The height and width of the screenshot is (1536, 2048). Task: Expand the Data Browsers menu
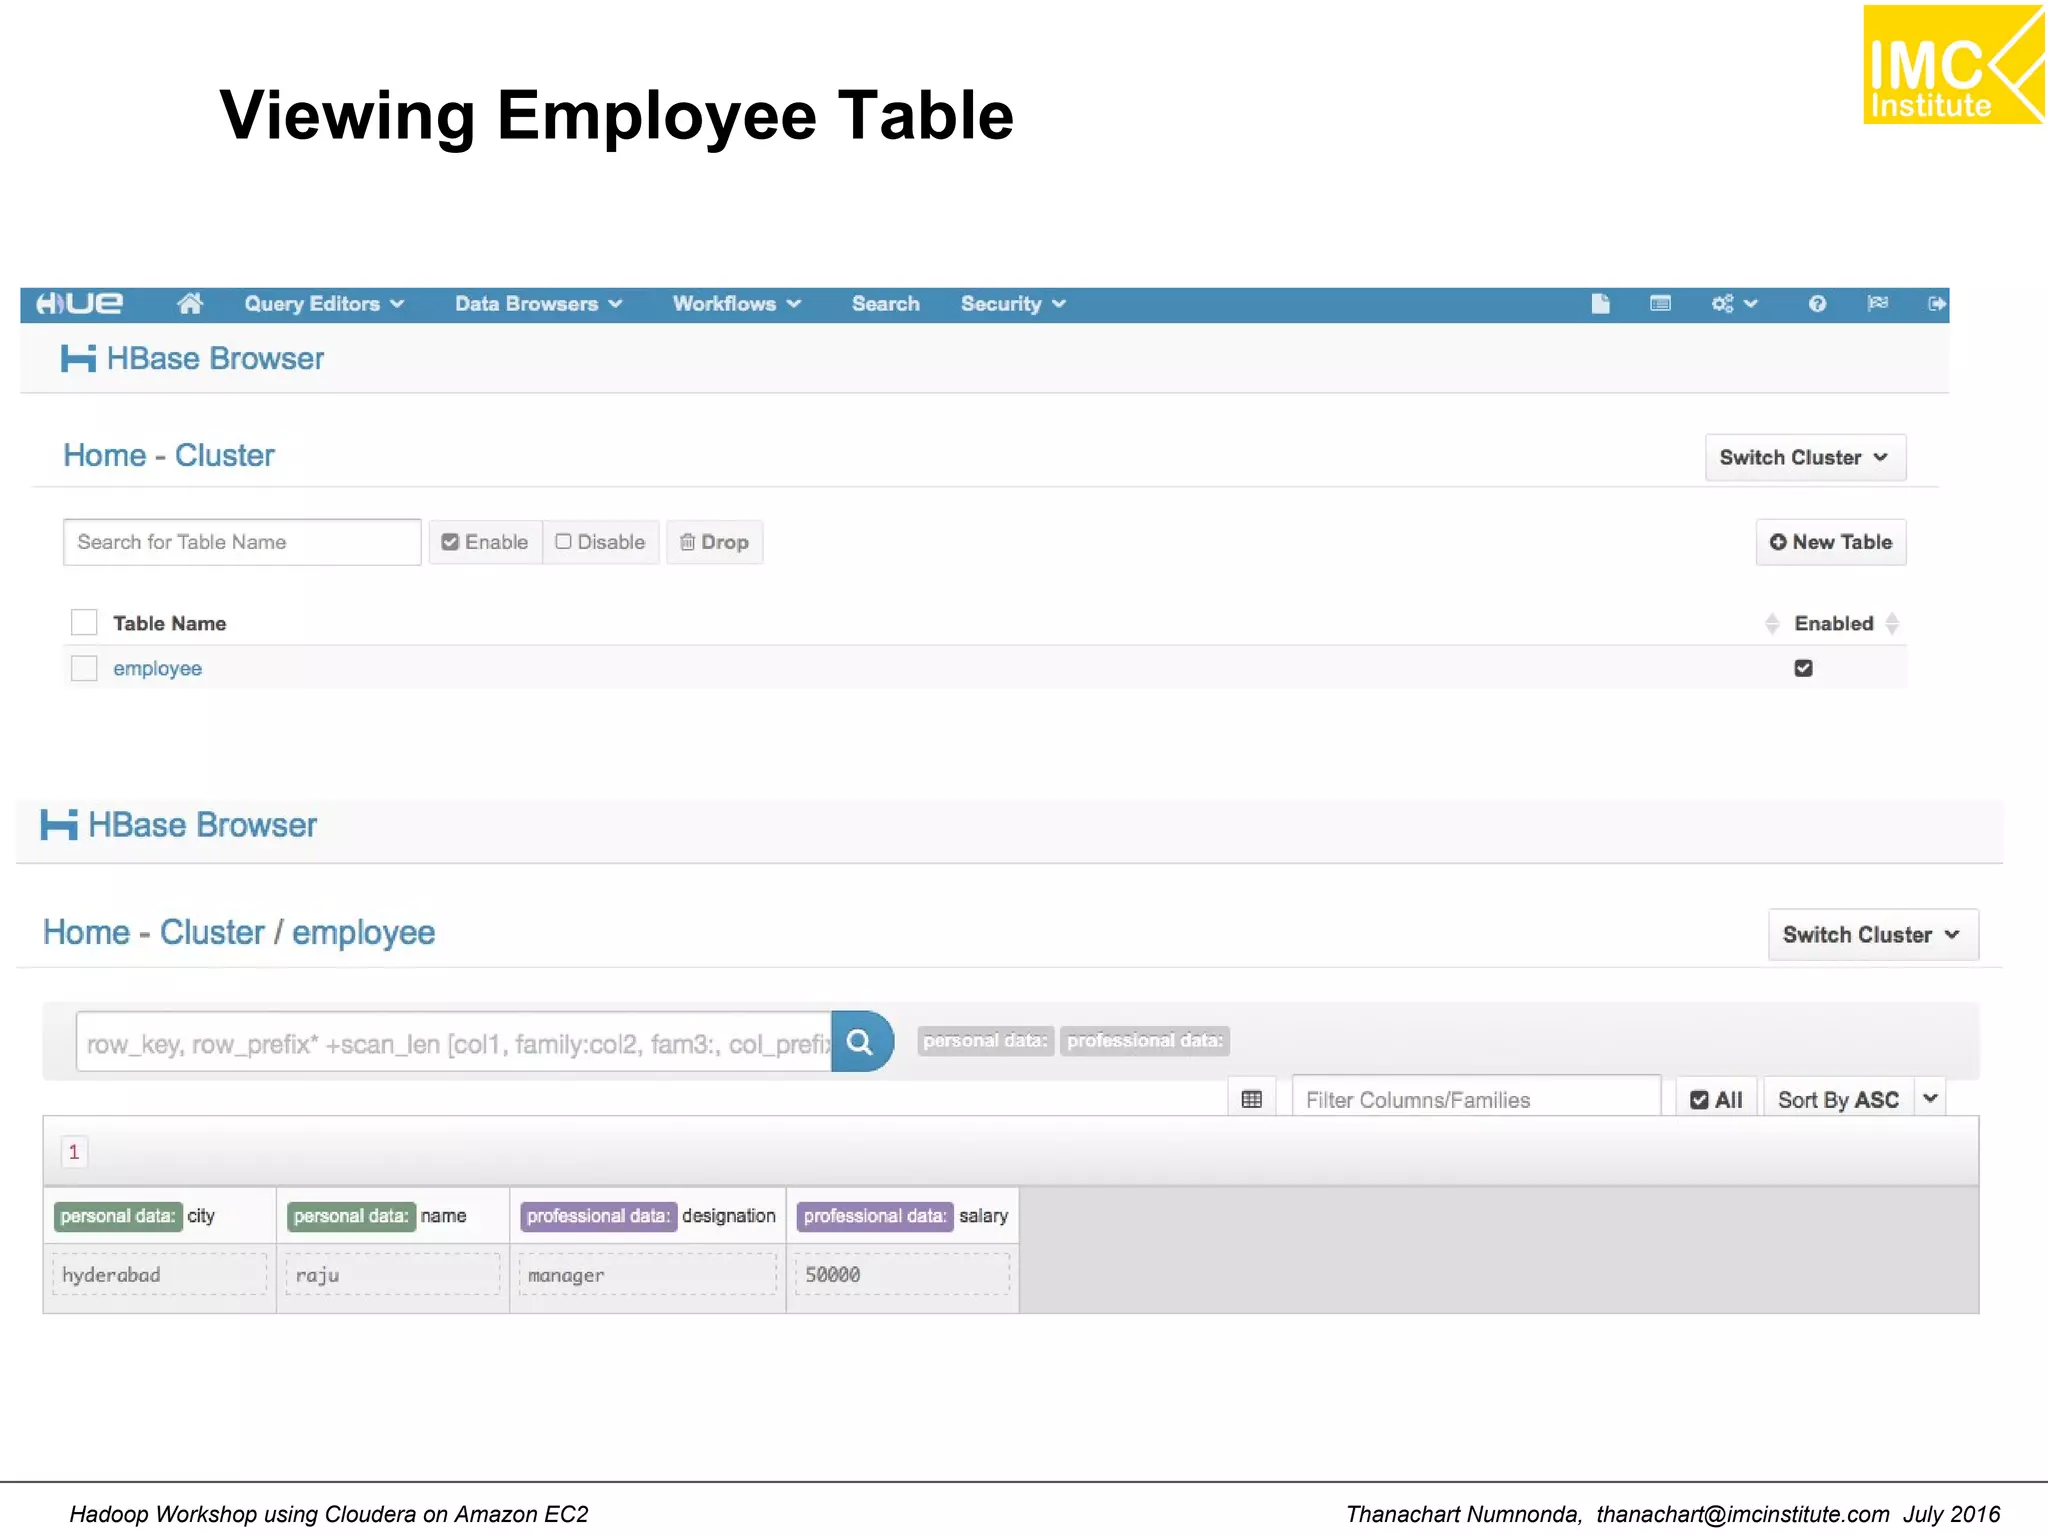(539, 304)
